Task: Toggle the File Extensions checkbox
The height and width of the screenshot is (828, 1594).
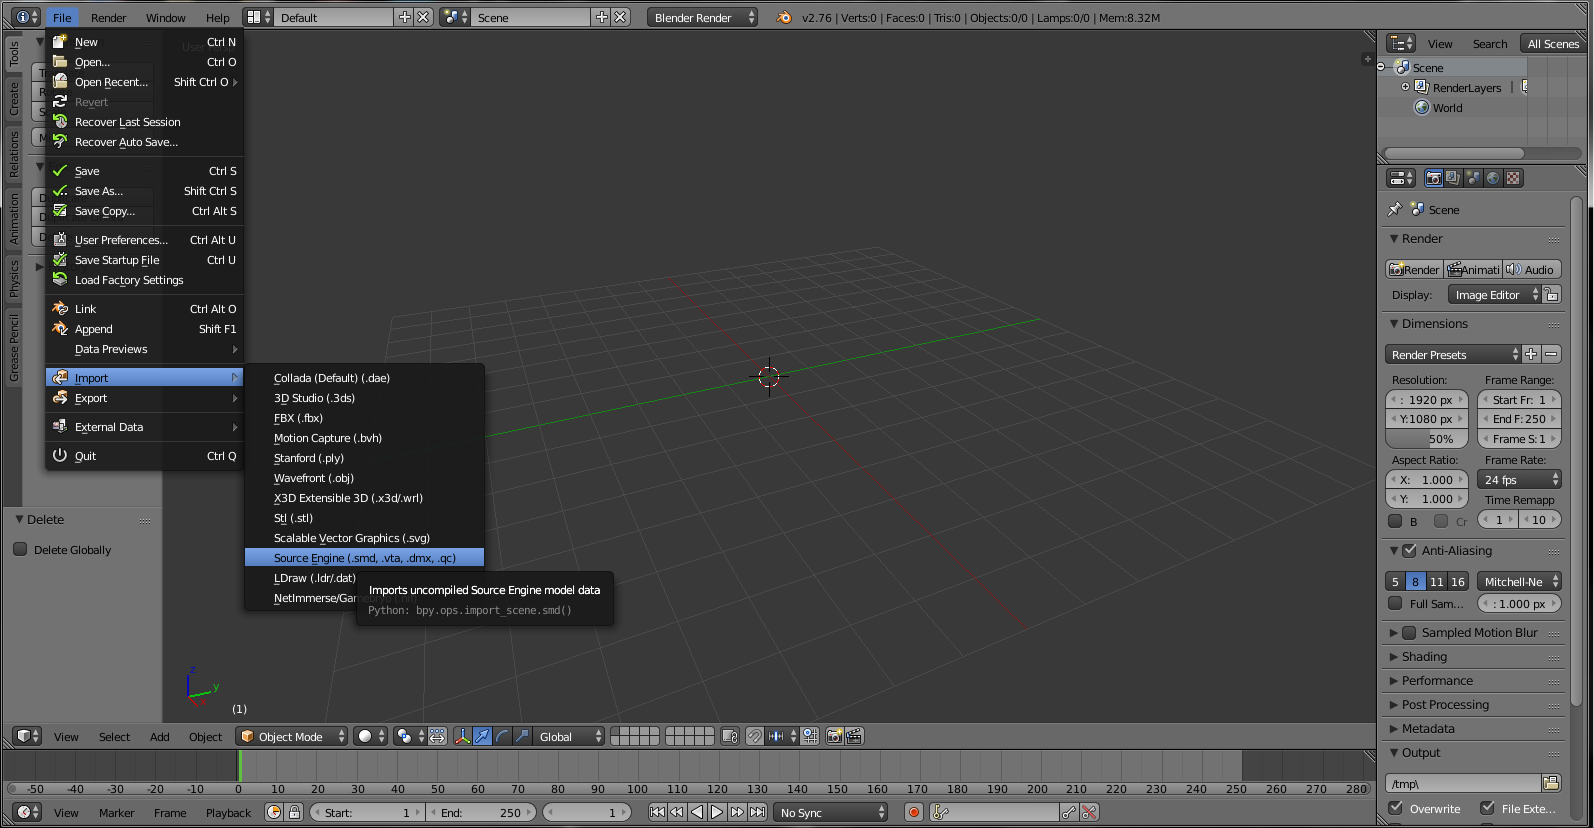Action: coord(1487,808)
